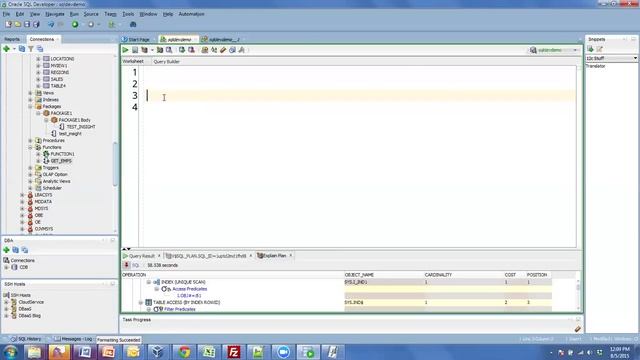Viewport: 640px width, 360px height.
Task: Open the File menu
Action: coord(6,14)
